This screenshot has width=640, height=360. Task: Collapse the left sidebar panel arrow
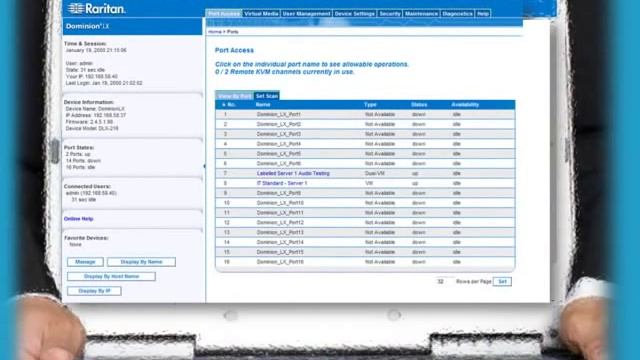(x=204, y=166)
